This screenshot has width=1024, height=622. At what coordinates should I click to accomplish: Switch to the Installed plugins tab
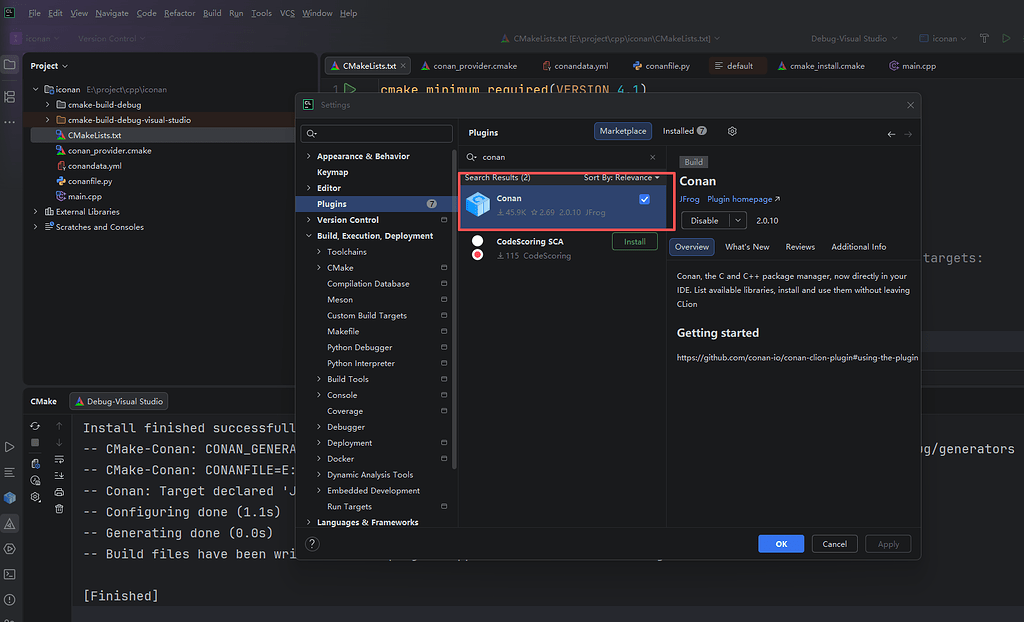(x=684, y=131)
